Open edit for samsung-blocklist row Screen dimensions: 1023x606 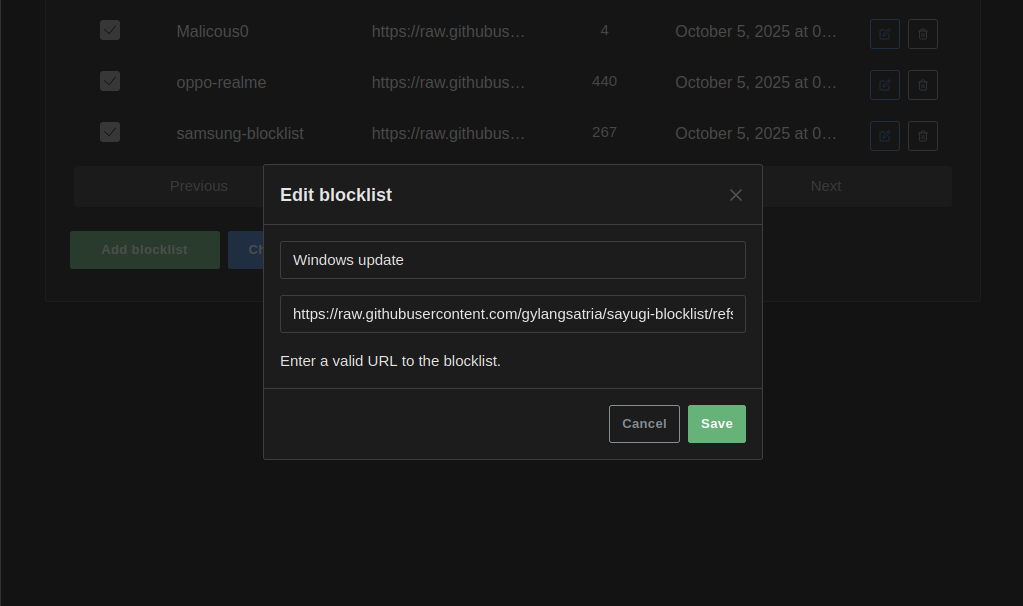coord(884,136)
